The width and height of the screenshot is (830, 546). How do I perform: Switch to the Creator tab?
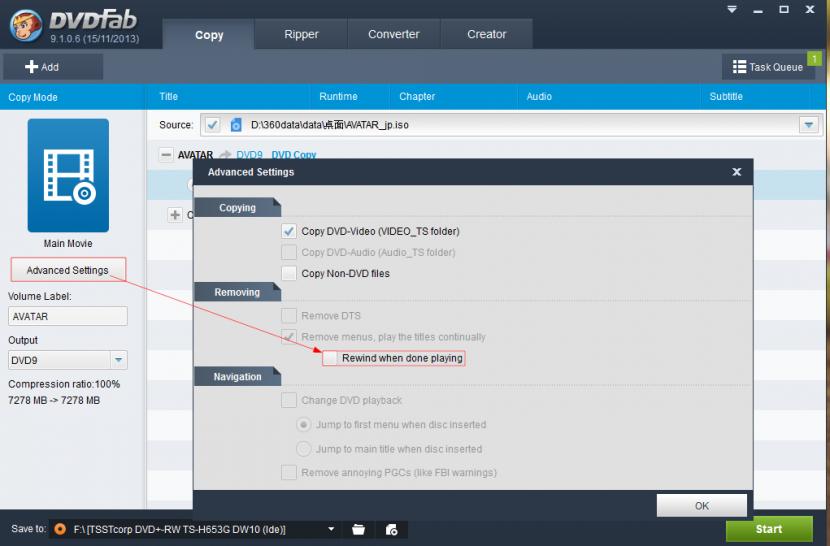click(x=486, y=34)
